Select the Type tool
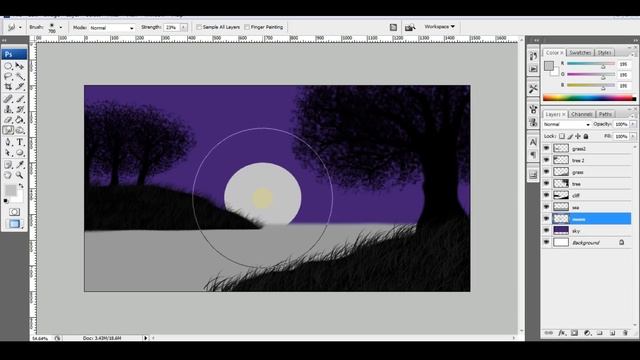640x360 pixels. click(20, 142)
